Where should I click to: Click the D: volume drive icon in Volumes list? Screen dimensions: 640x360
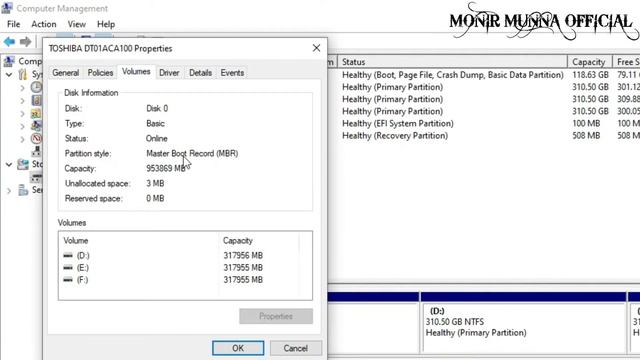tap(68, 256)
